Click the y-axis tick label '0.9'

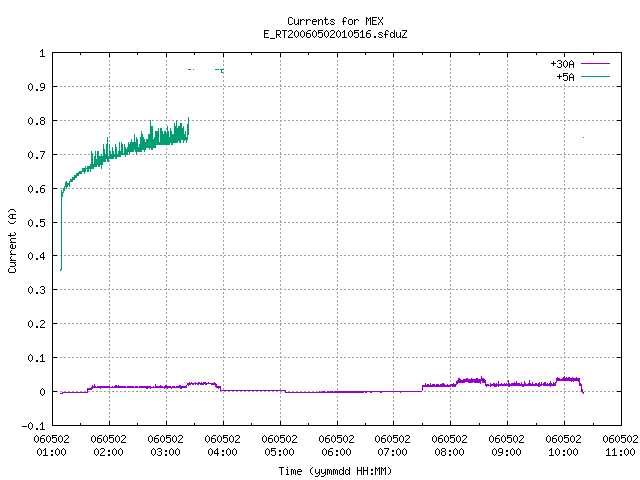[x=36, y=87]
